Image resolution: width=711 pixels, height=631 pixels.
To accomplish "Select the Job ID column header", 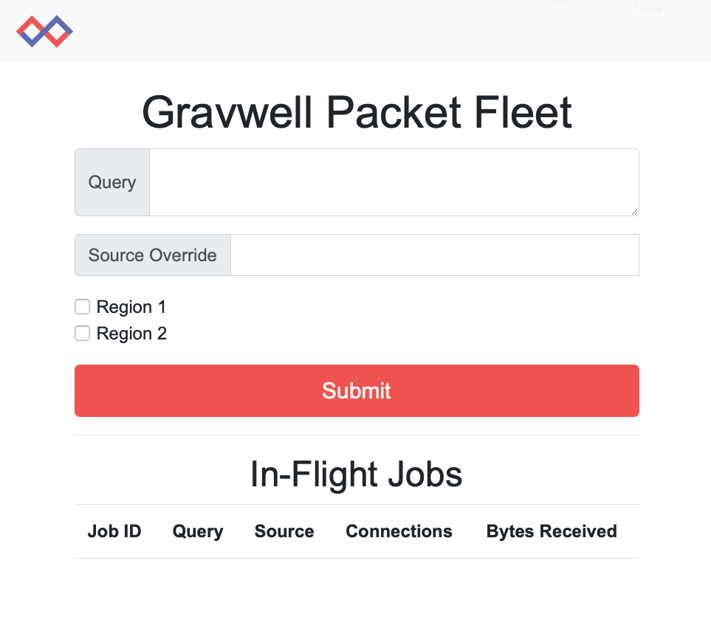I will tap(114, 531).
